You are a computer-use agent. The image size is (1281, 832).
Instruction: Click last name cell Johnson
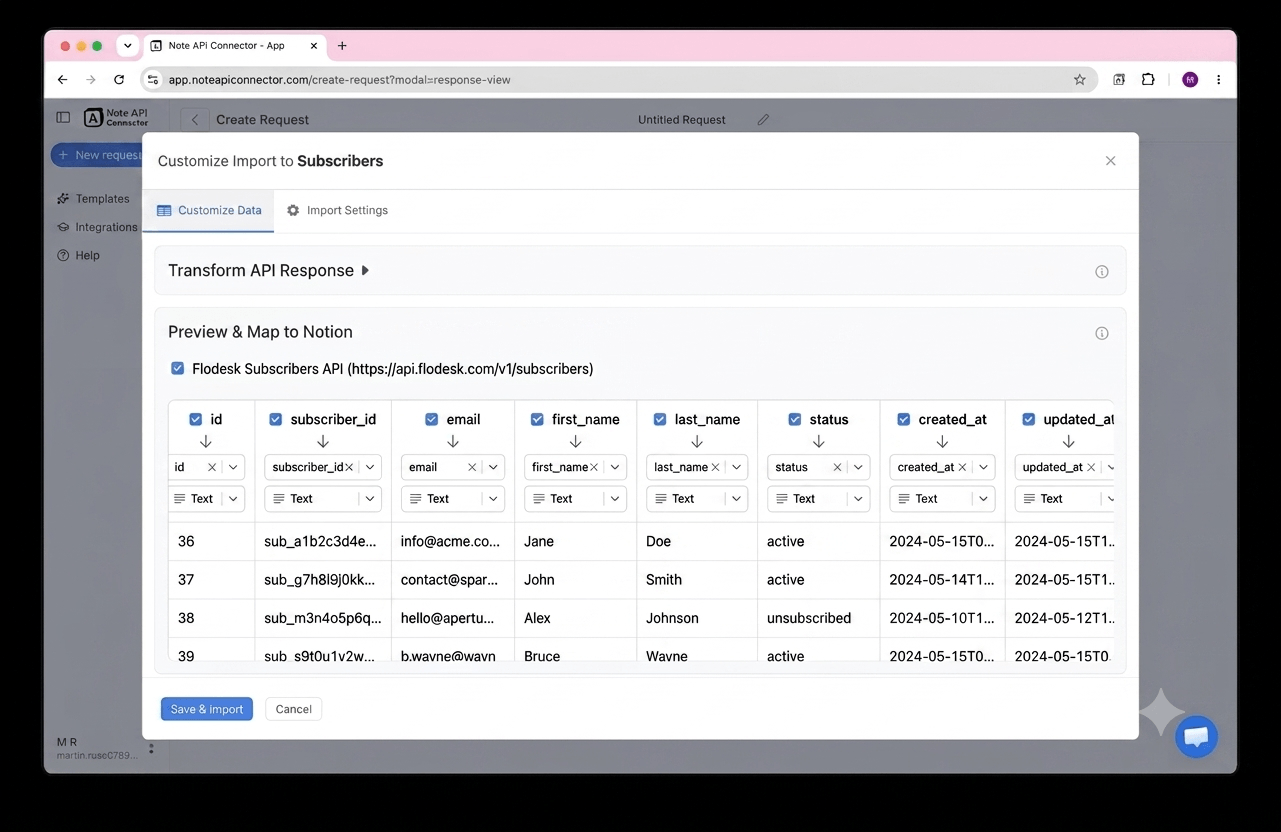[672, 619]
